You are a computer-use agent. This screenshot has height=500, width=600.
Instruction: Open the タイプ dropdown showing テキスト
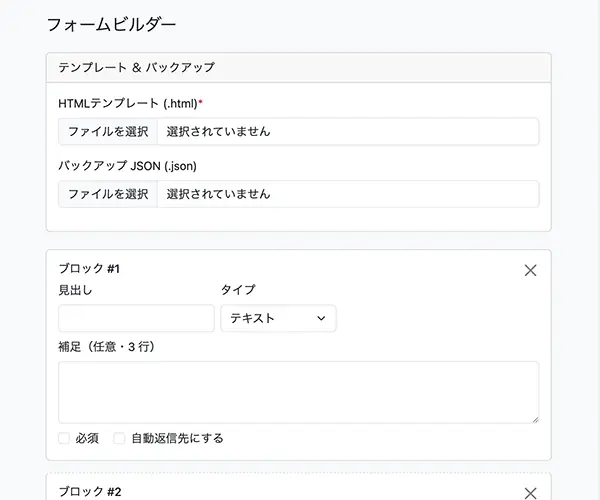[x=278, y=318]
